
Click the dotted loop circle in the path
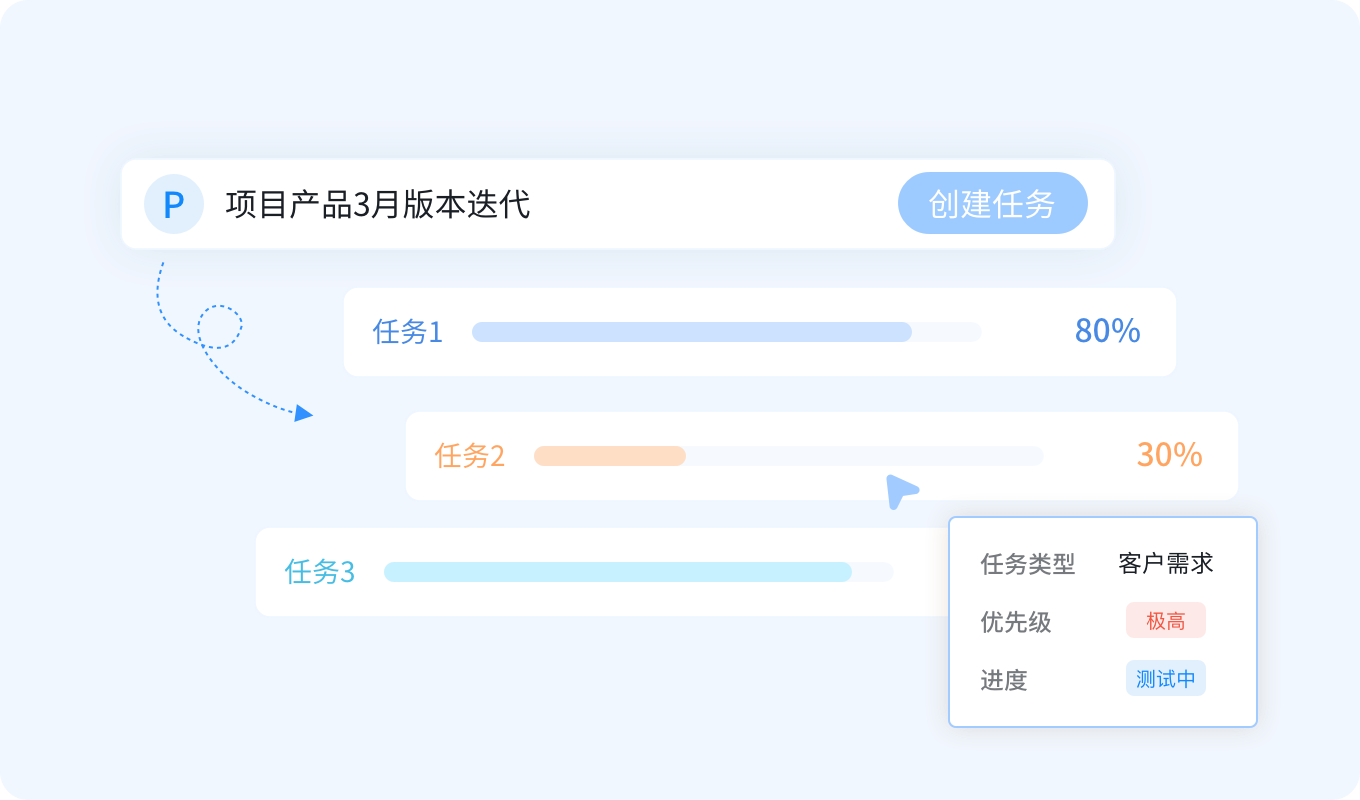pos(220,326)
